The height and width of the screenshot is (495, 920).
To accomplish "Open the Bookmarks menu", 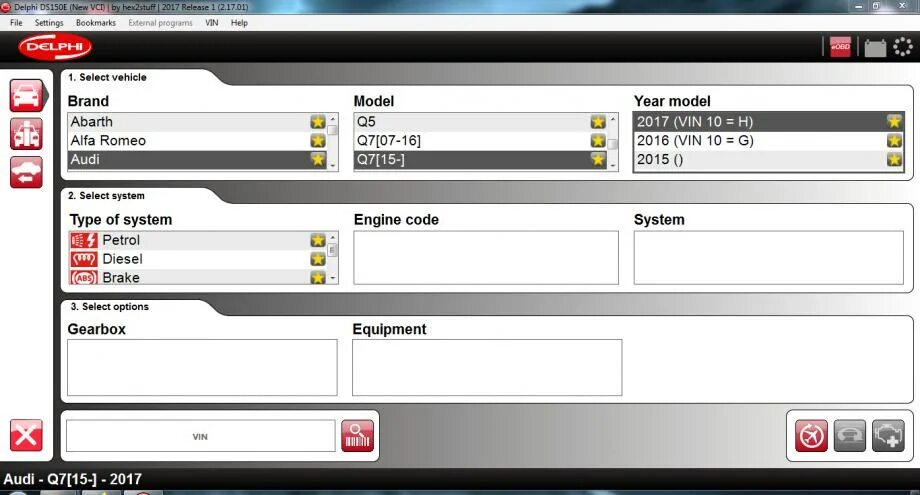I will [x=96, y=23].
